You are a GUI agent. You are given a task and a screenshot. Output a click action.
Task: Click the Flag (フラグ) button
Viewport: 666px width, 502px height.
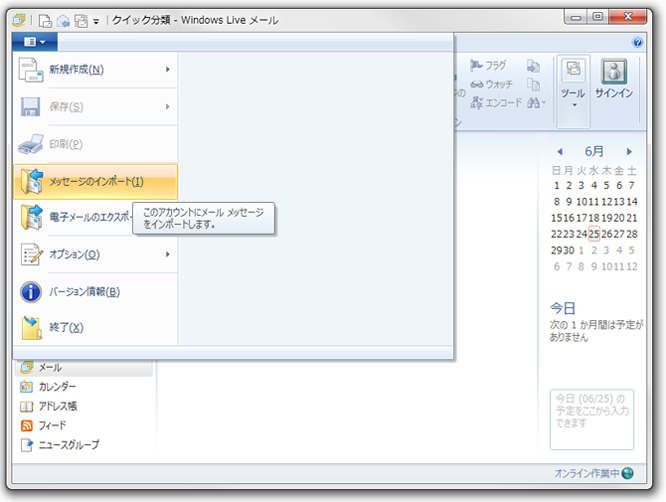pos(488,65)
